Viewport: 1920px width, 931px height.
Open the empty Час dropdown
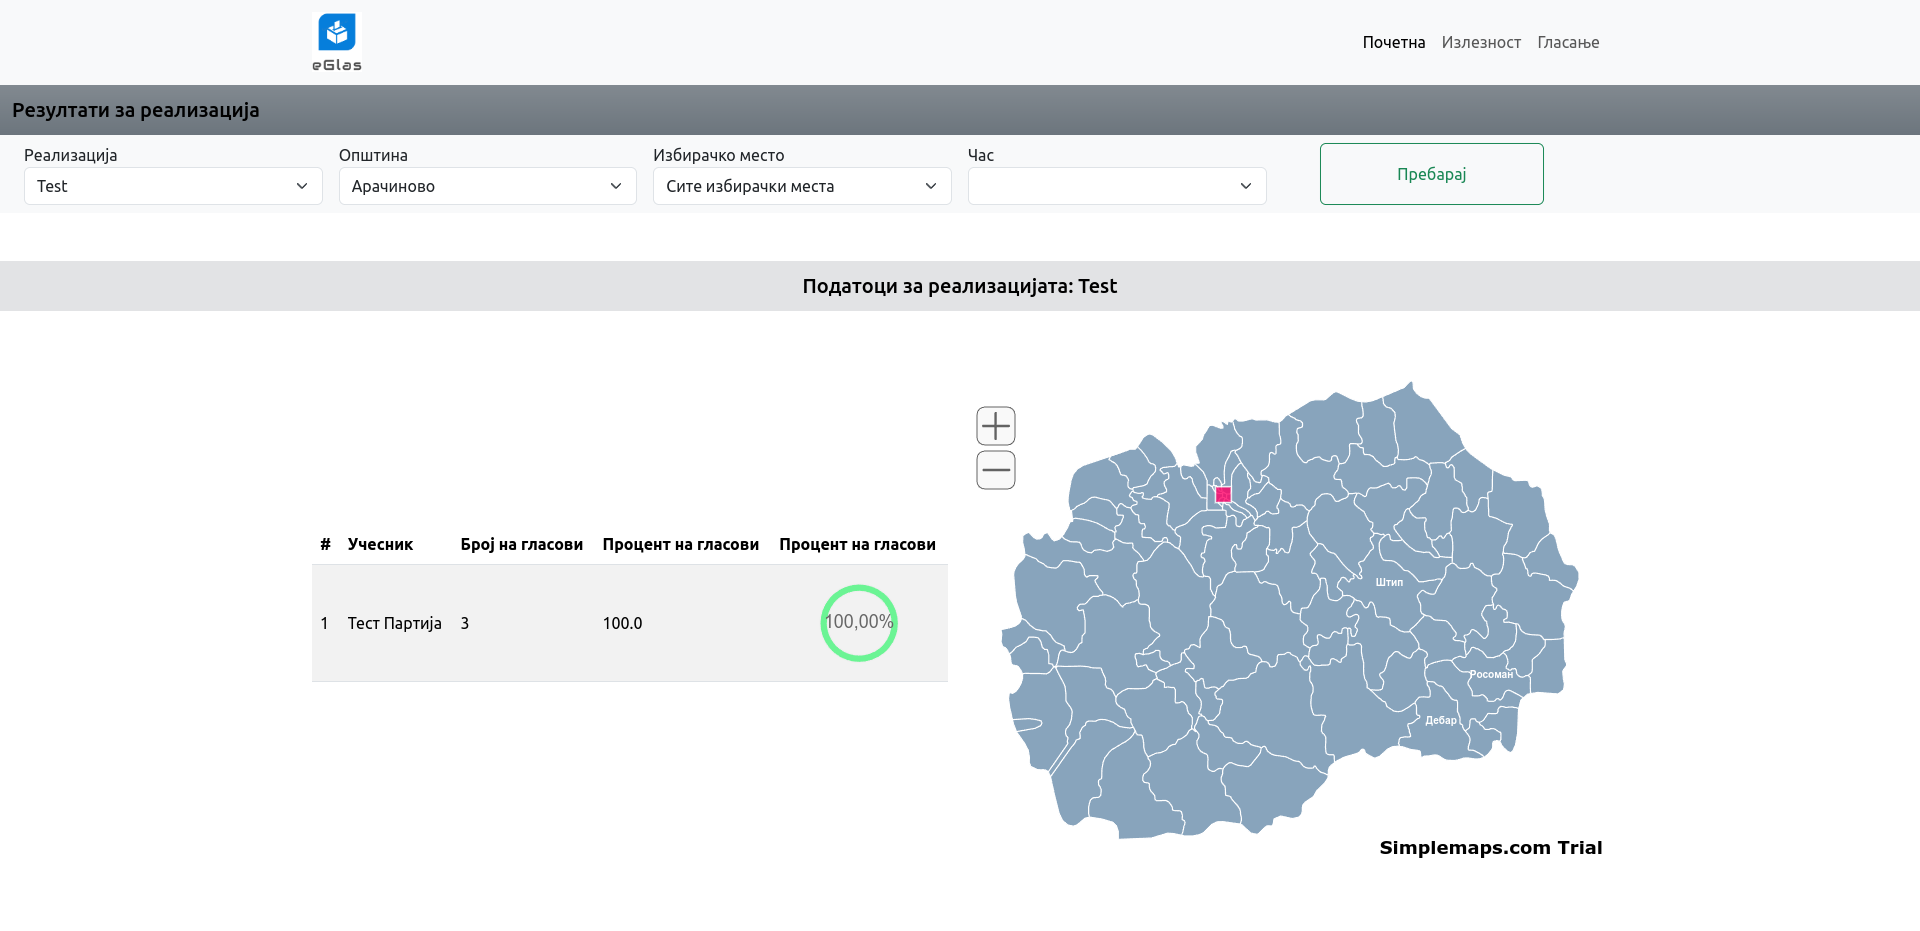(1116, 186)
